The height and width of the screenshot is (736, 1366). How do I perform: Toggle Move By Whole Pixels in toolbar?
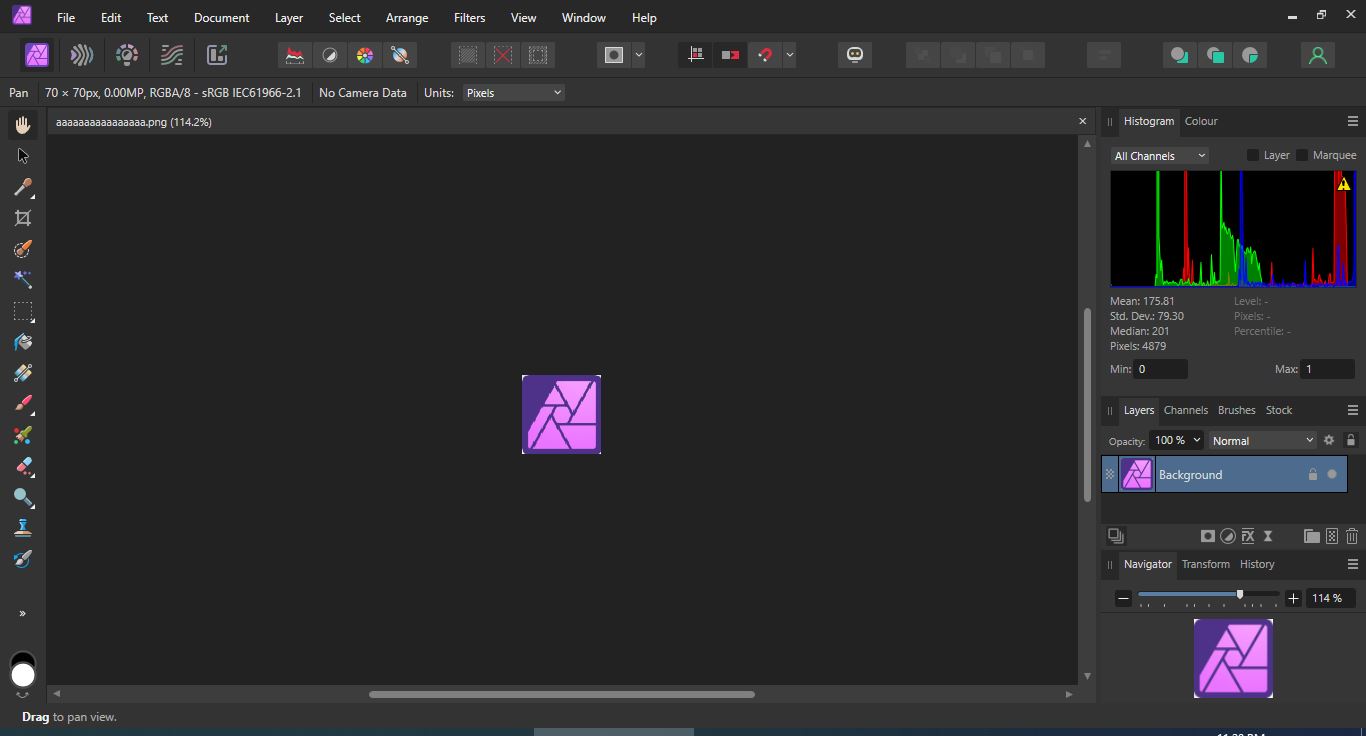point(730,55)
